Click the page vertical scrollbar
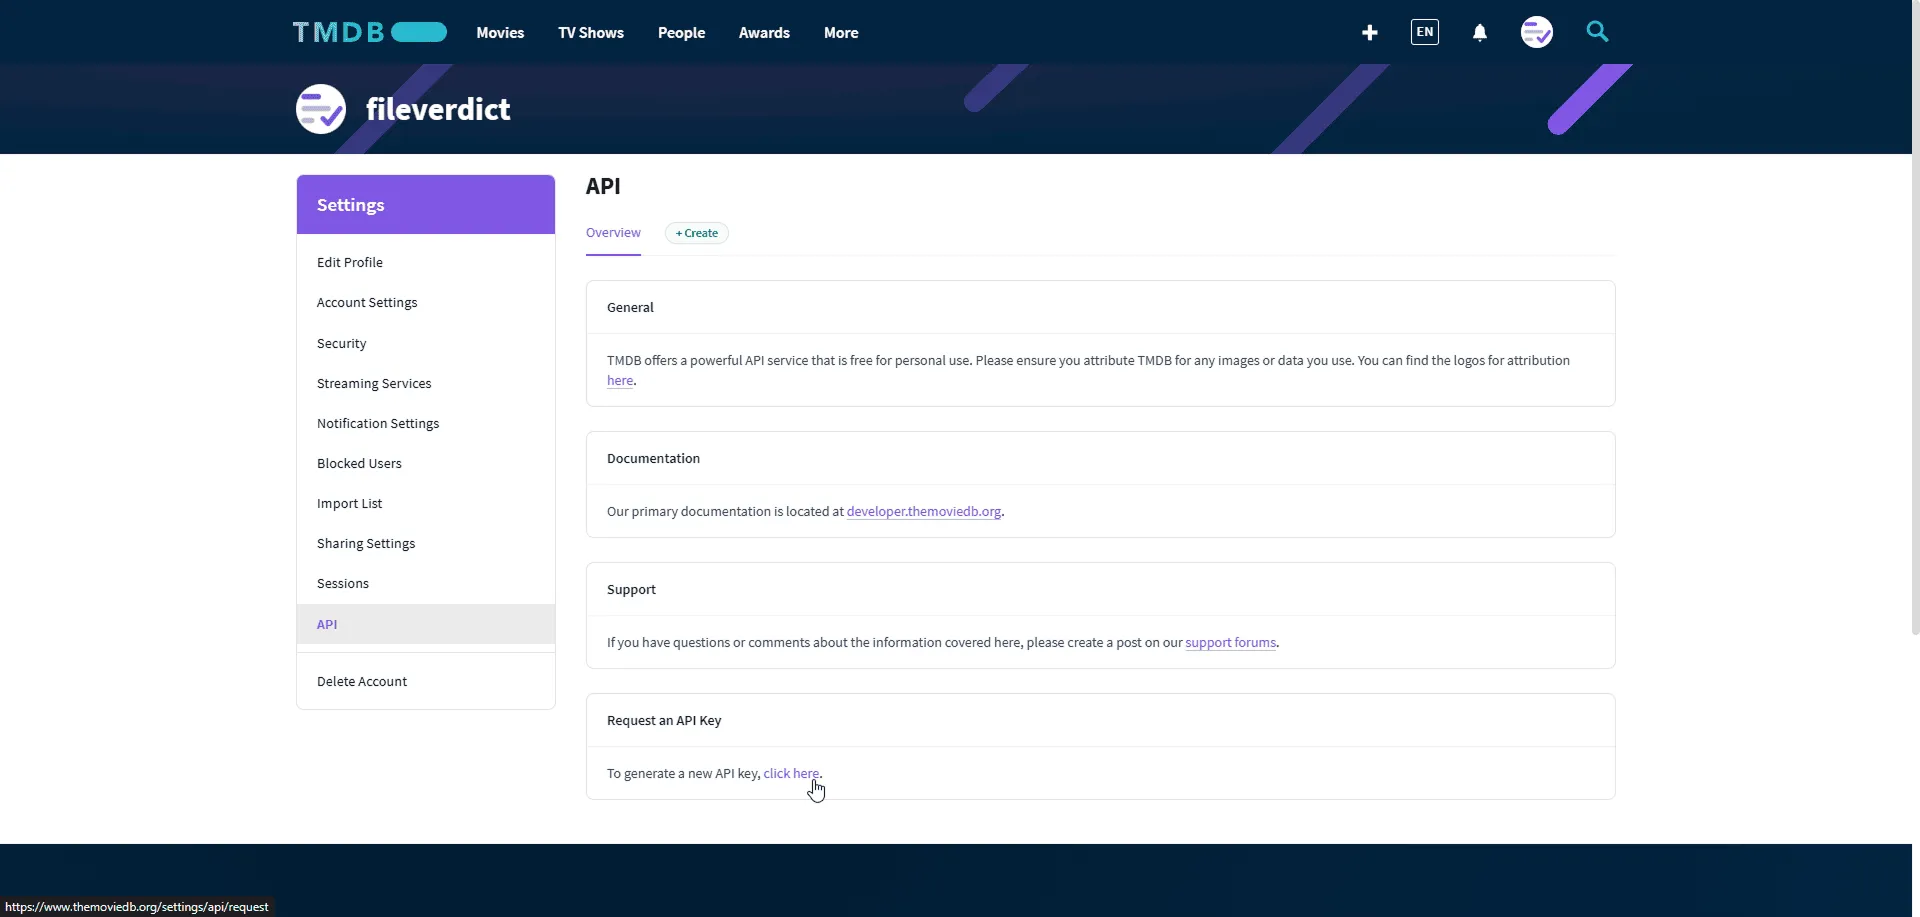This screenshot has width=1920, height=917. pos(1915,318)
